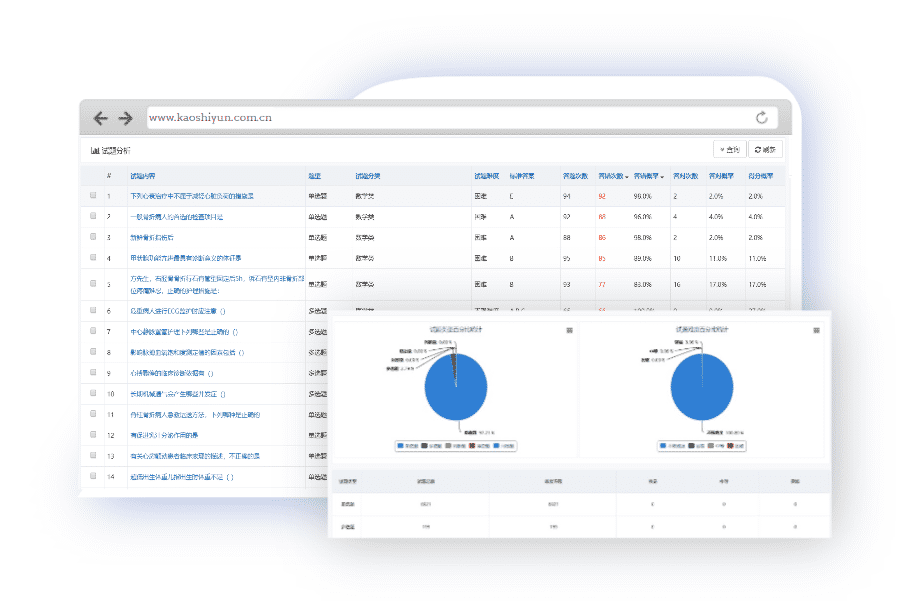920x601 pixels.
Task: Tick the checkbox in row 4
Action: pyautogui.click(x=93, y=257)
